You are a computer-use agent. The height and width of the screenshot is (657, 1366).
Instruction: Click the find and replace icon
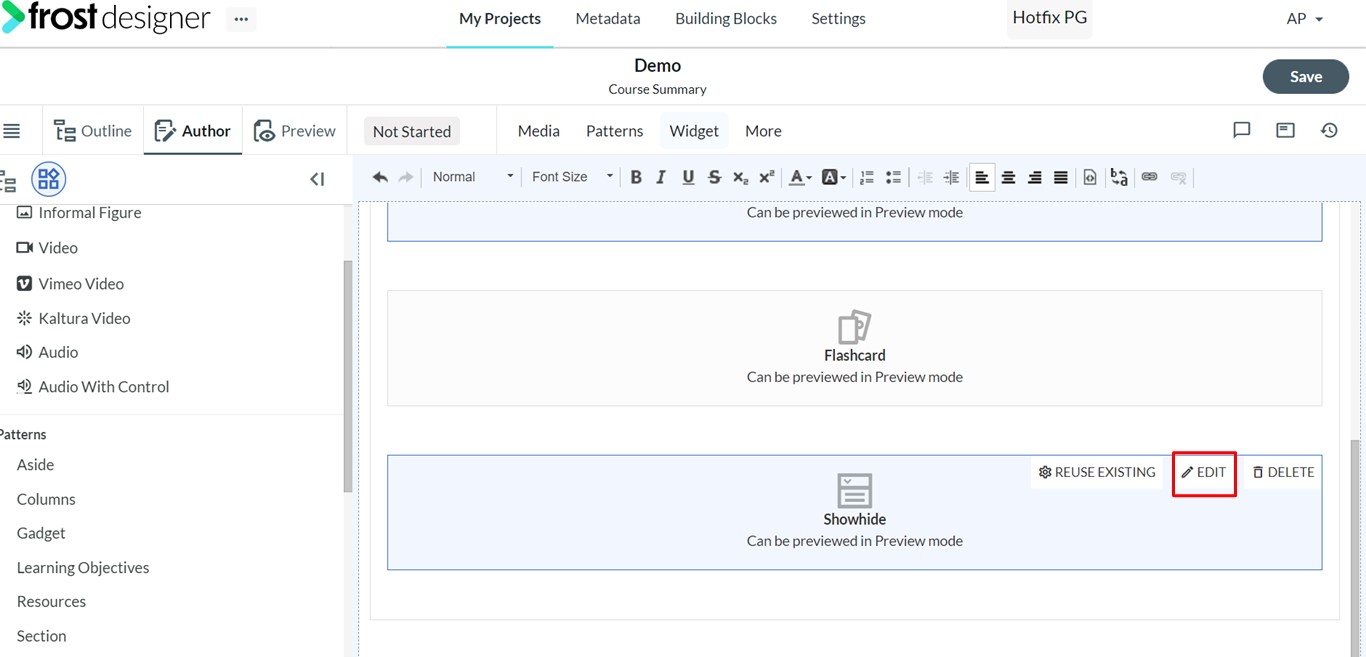(1119, 177)
